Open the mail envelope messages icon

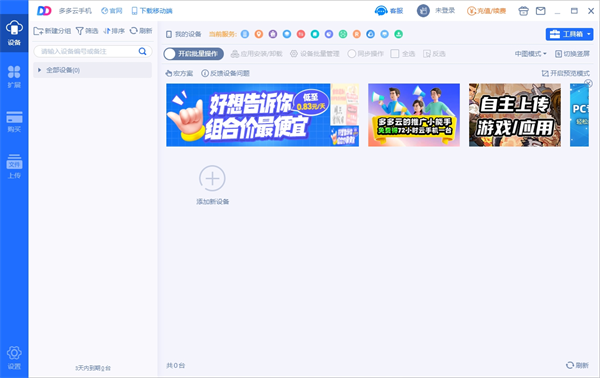pos(540,11)
